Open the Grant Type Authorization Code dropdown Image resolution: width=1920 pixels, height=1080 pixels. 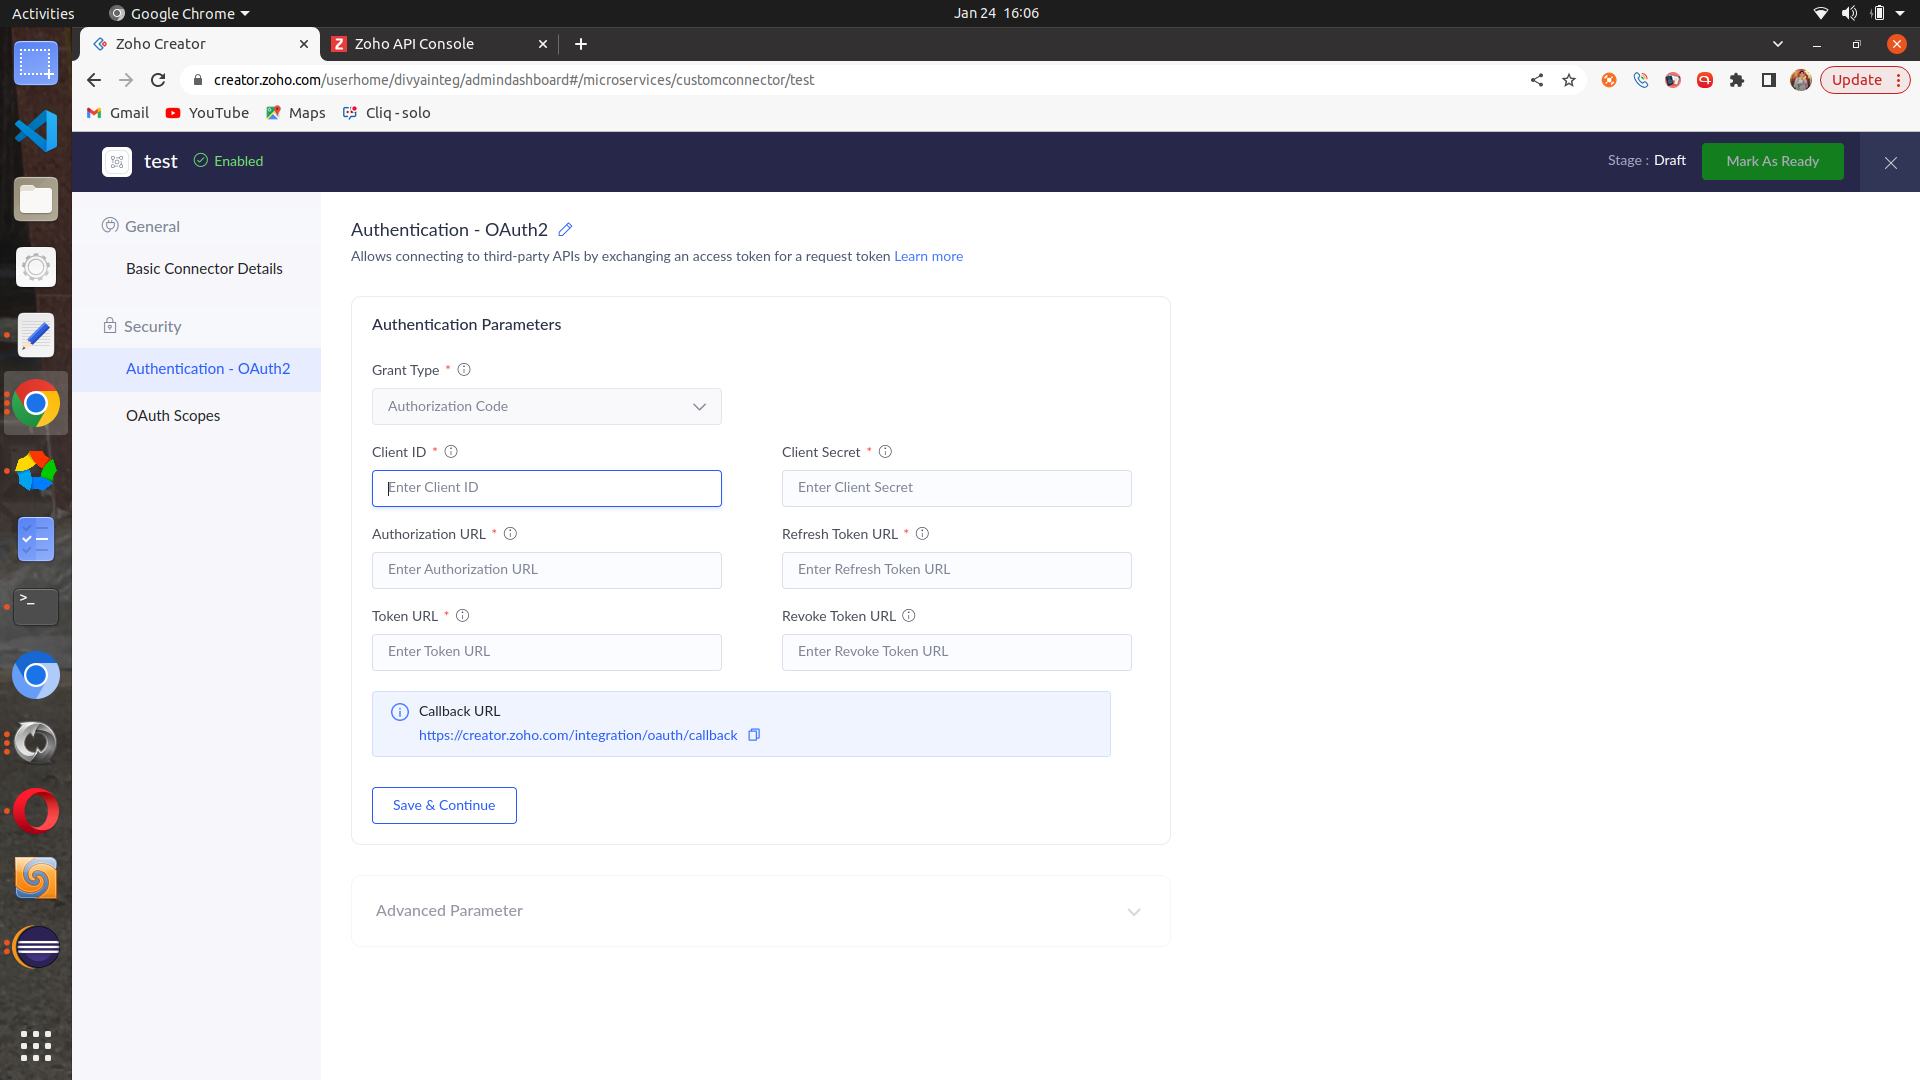click(546, 407)
